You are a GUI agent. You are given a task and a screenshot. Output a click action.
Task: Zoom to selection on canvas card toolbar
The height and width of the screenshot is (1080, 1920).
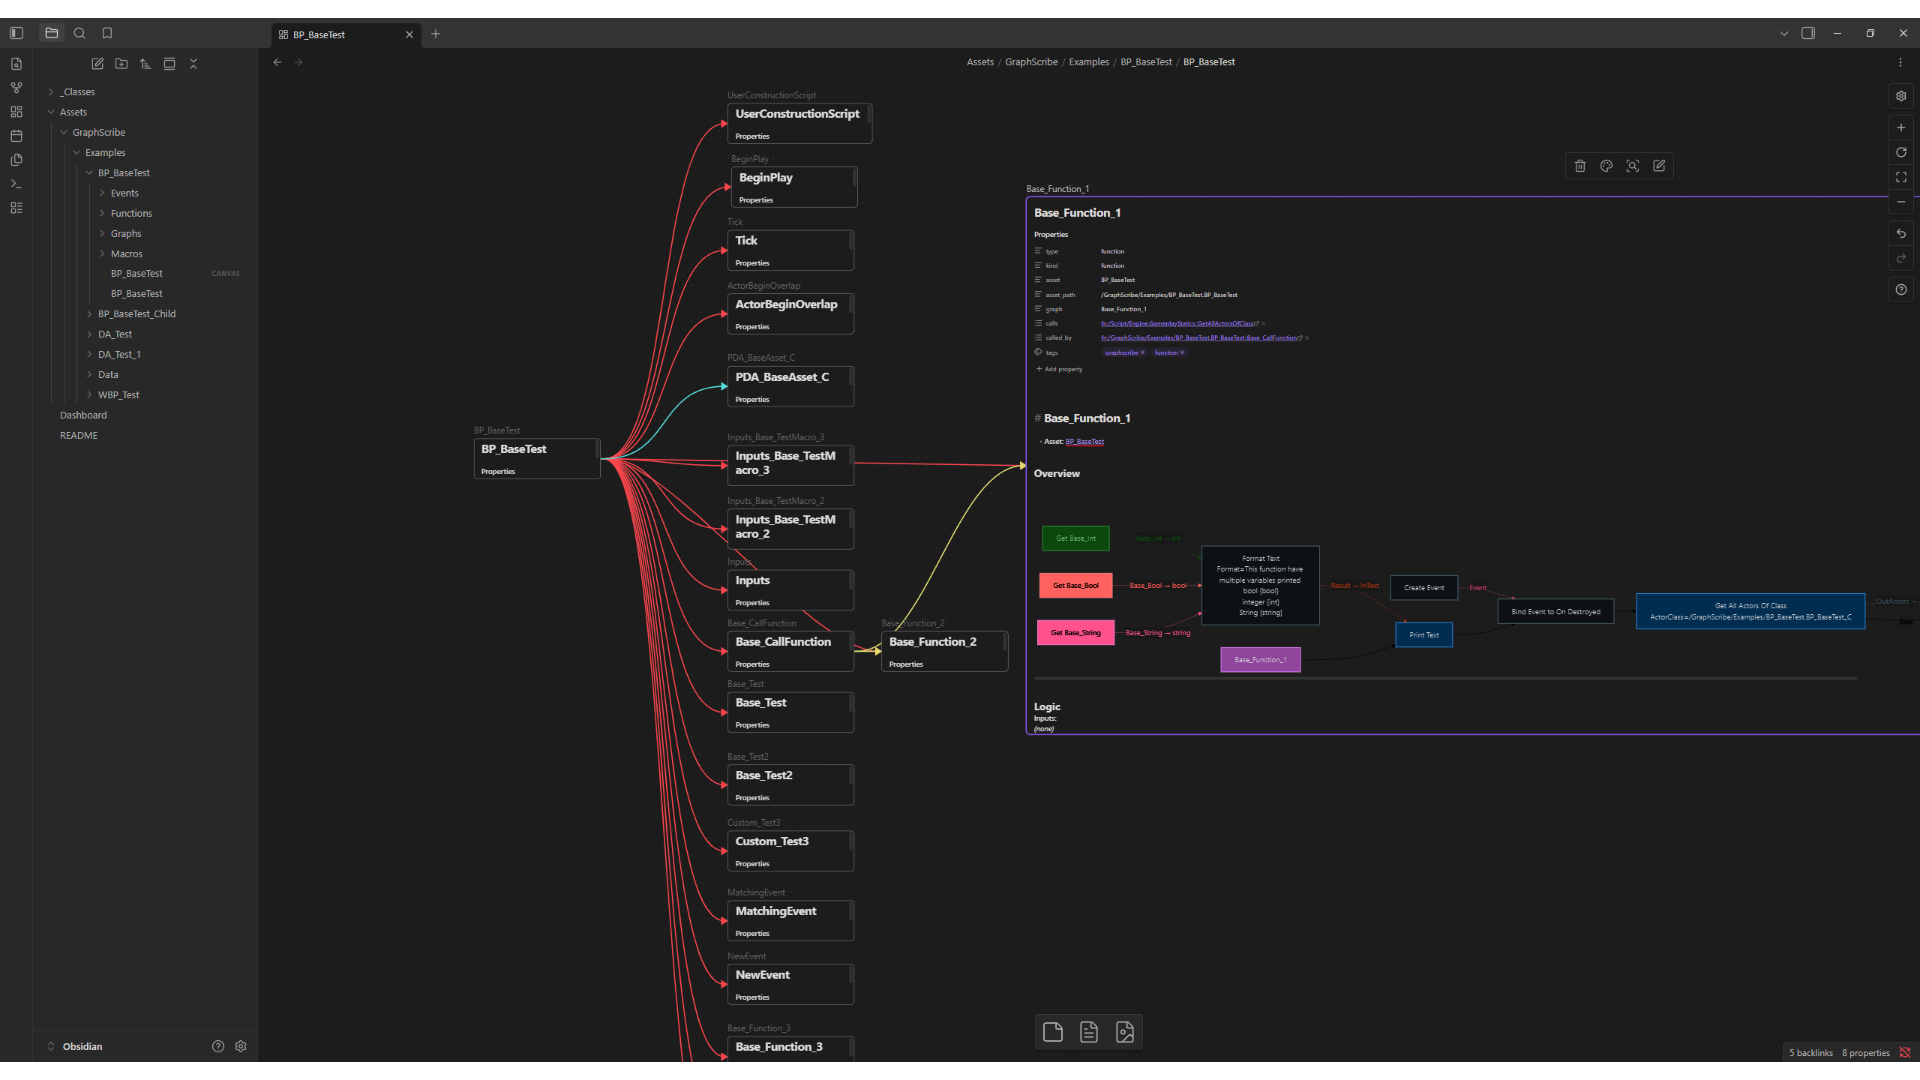click(x=1632, y=166)
